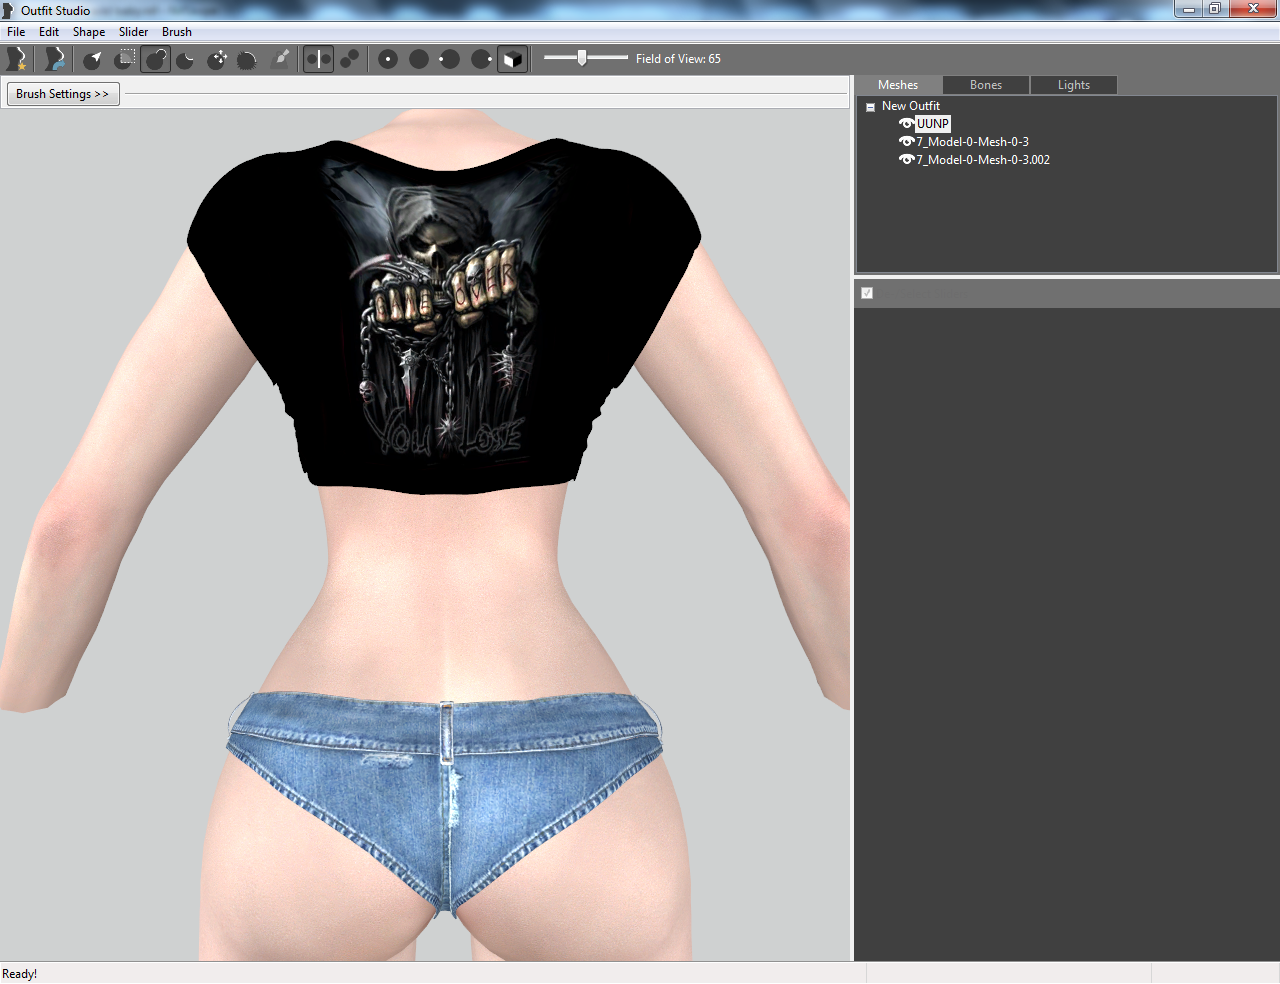Click the view button with right-edge dot
The height and width of the screenshot is (984, 1280).
click(481, 59)
